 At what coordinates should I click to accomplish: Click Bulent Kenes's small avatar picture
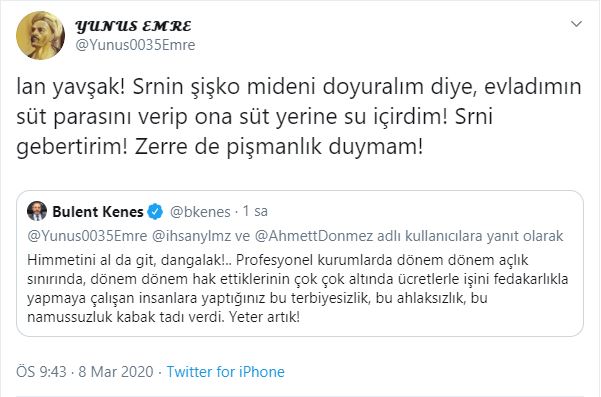37,211
